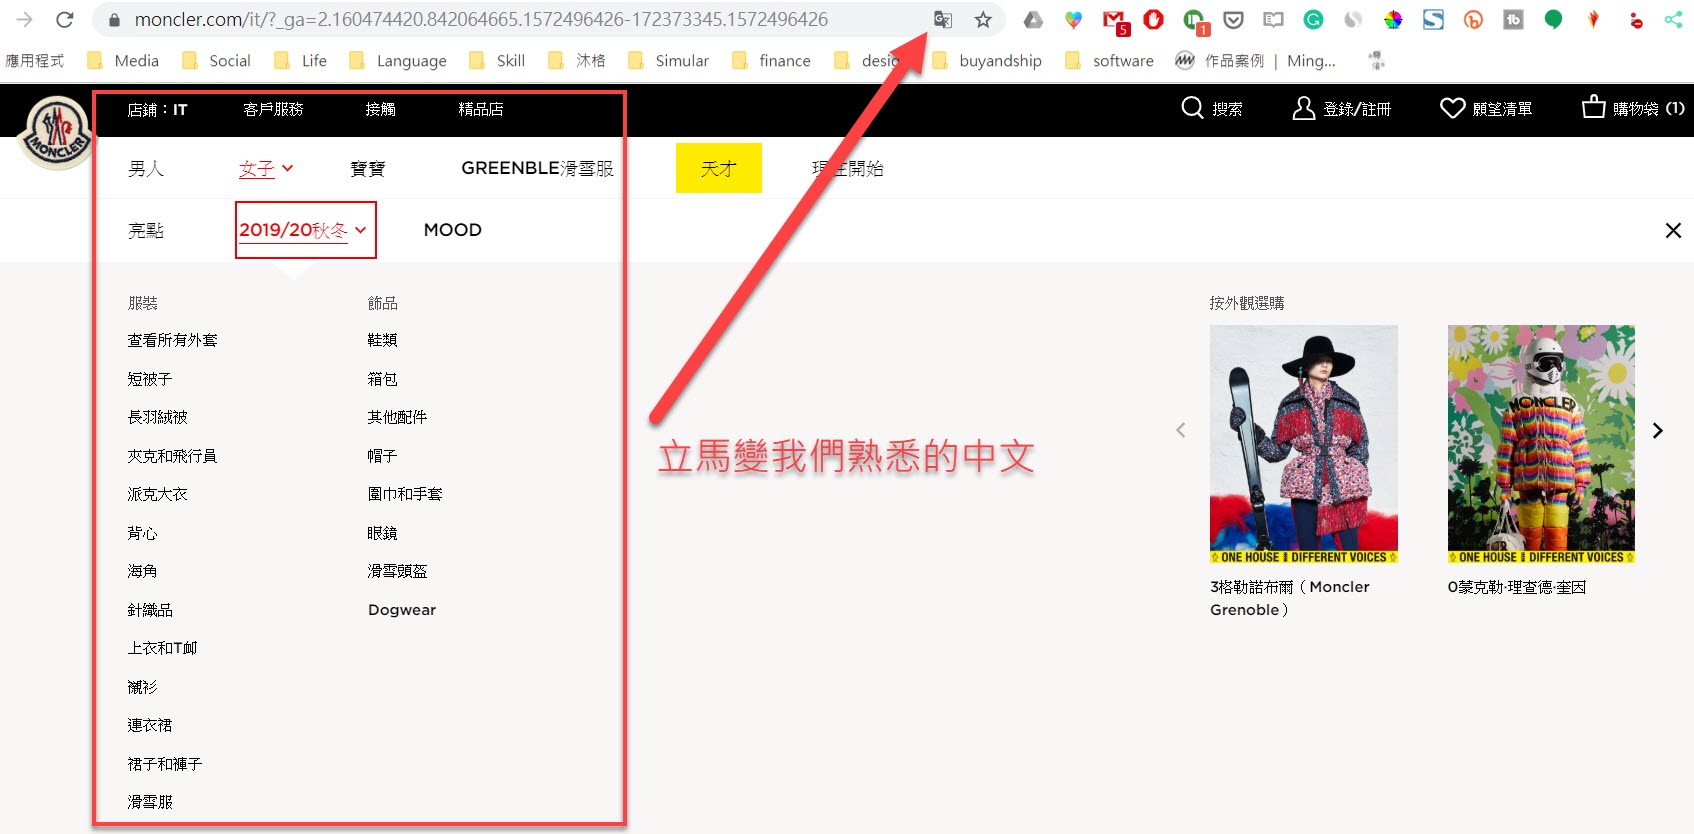This screenshot has height=834, width=1694.
Task: Click the Google Drive extension icon
Action: [1033, 20]
